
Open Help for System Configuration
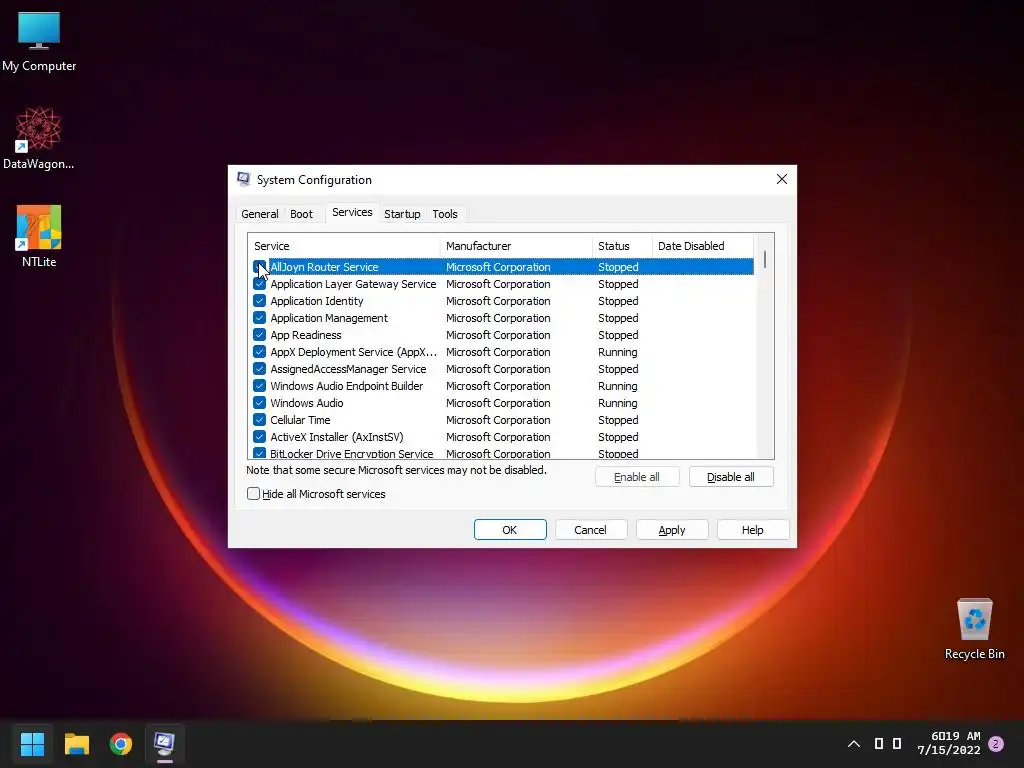[752, 530]
